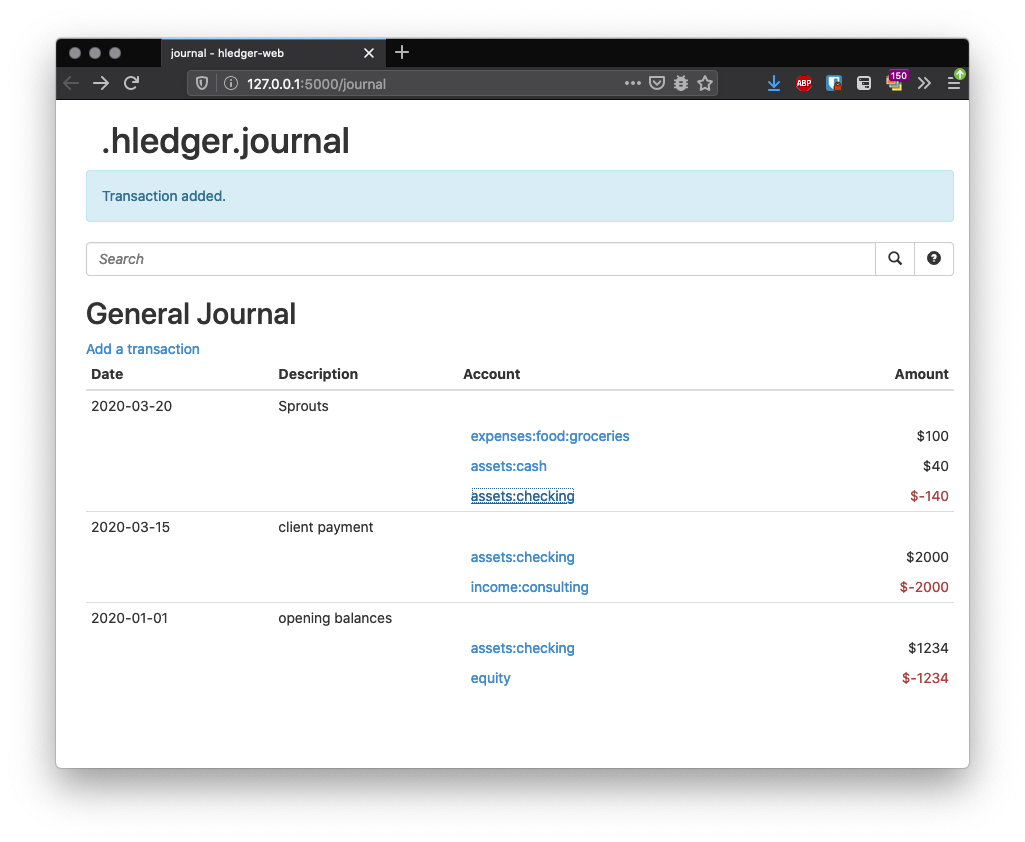Click the opening balances description
Image resolution: width=1025 pixels, height=842 pixels.
(335, 618)
